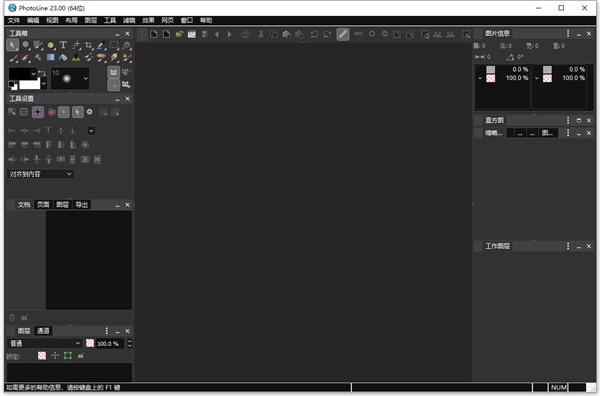Viewport: 600px width, 396px height.
Task: Click the settings gear in tool settings
Action: pyautogui.click(x=90, y=112)
